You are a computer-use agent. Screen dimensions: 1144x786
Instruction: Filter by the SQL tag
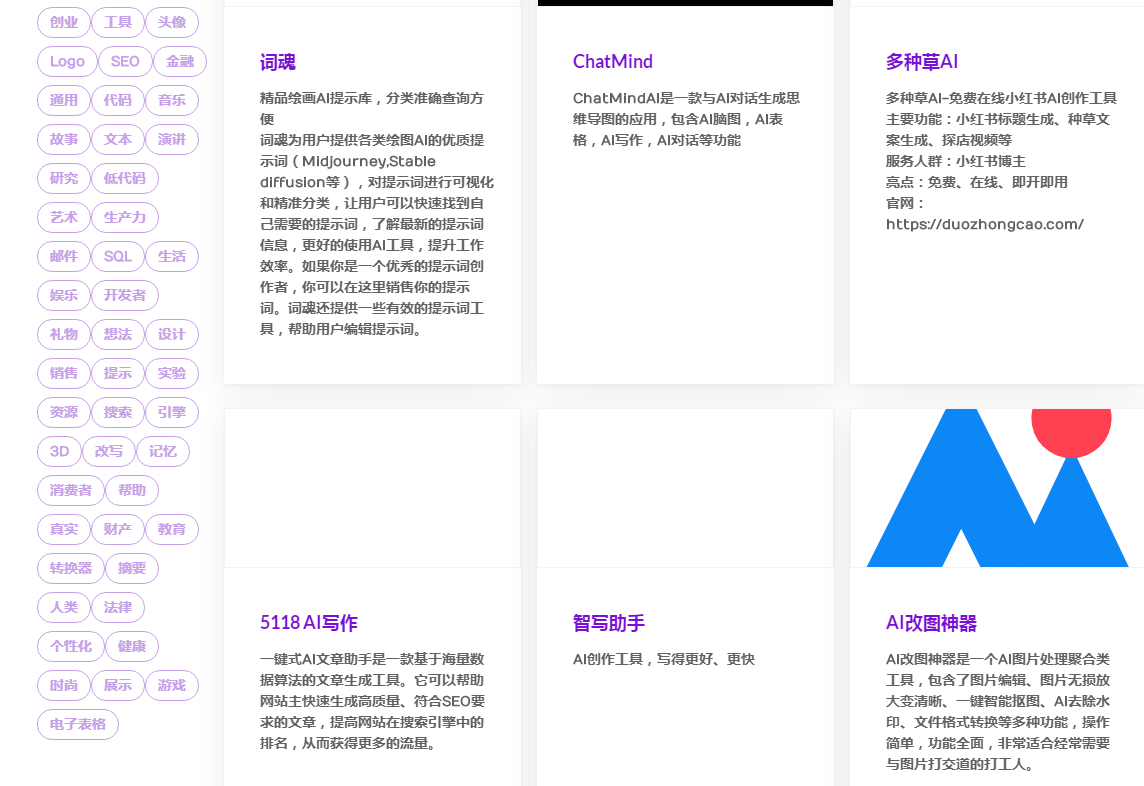pos(117,256)
